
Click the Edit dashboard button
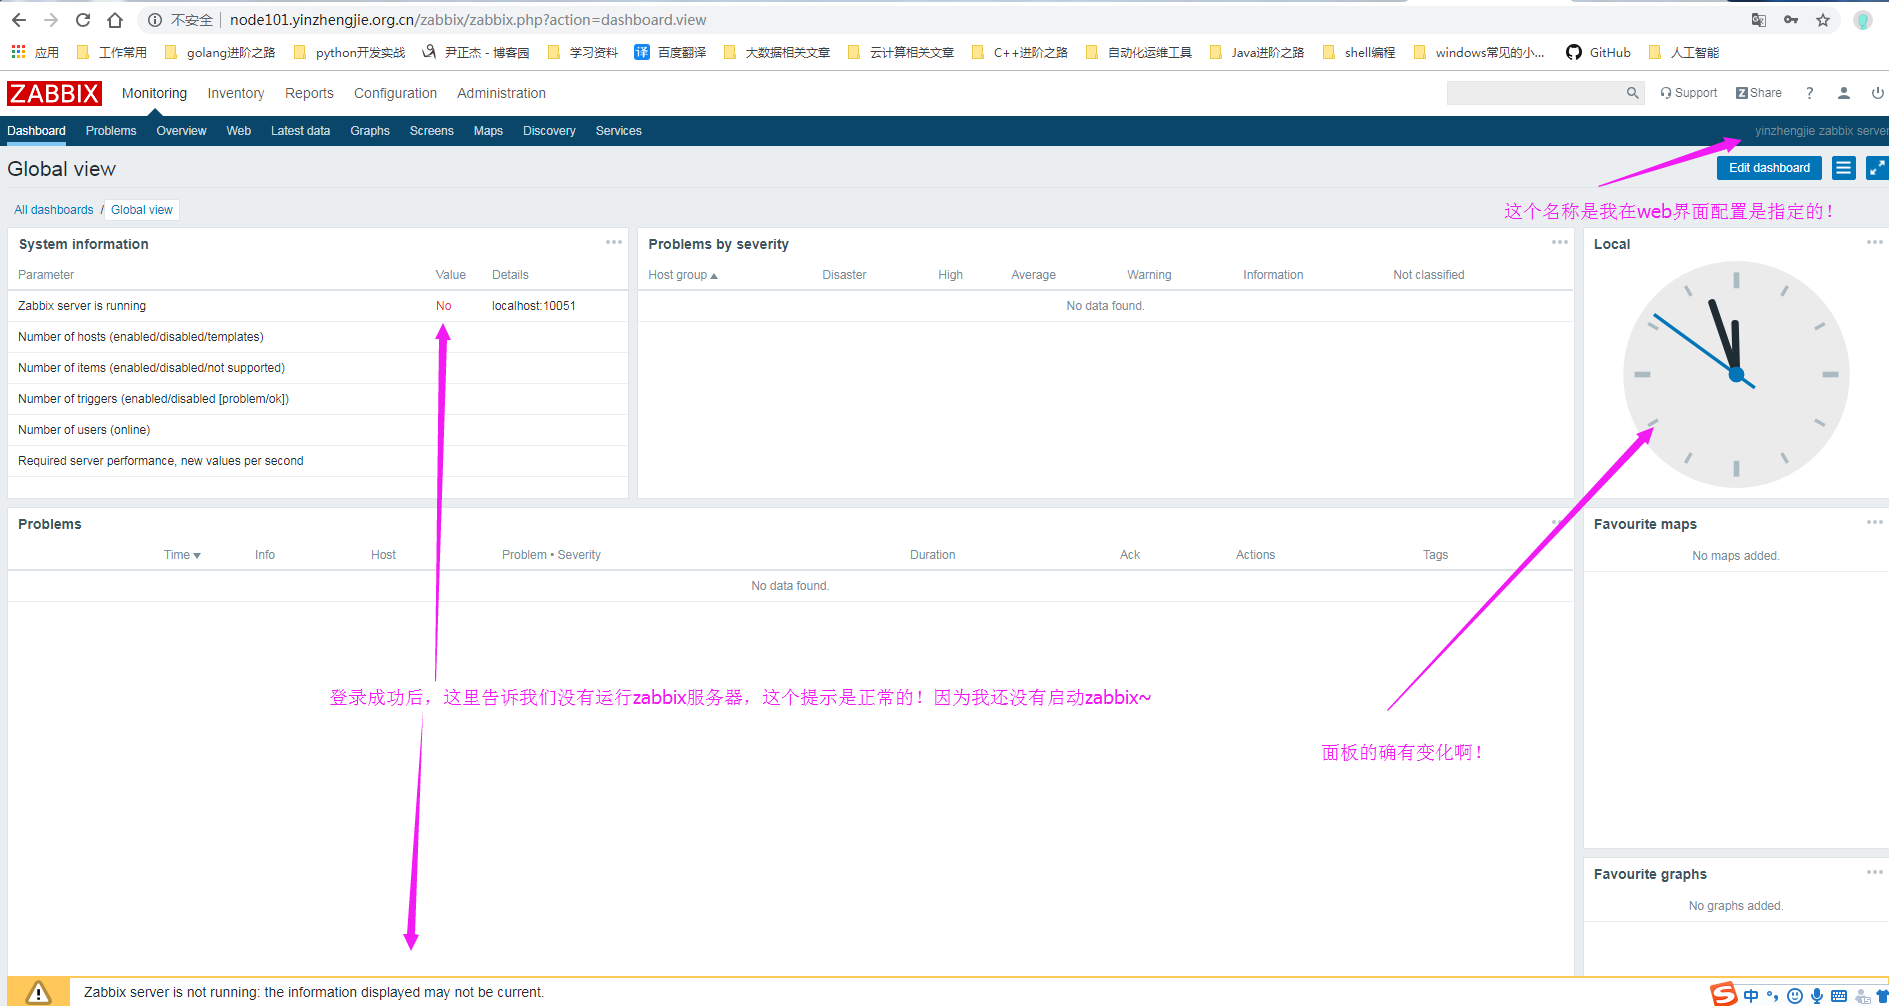[x=1769, y=168]
